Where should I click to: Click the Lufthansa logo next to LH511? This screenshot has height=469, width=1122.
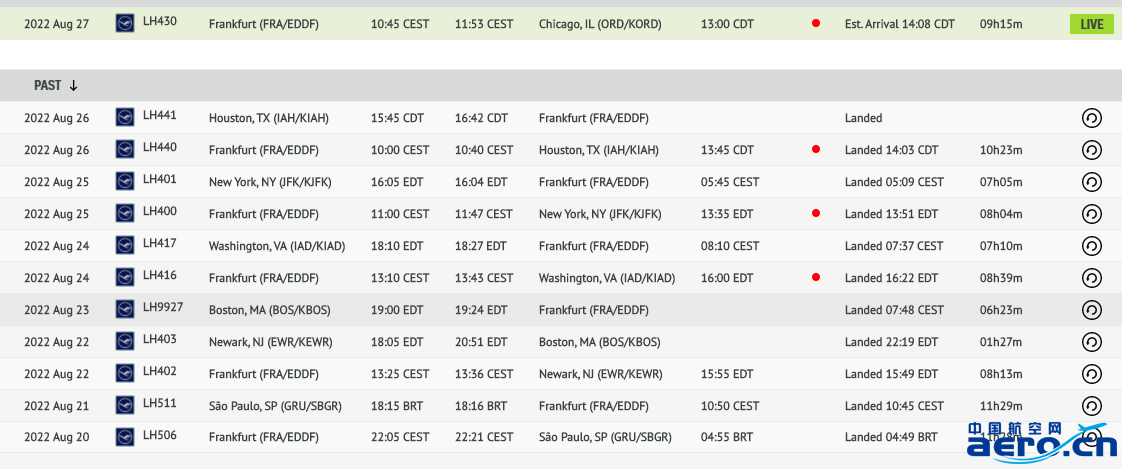[125, 406]
